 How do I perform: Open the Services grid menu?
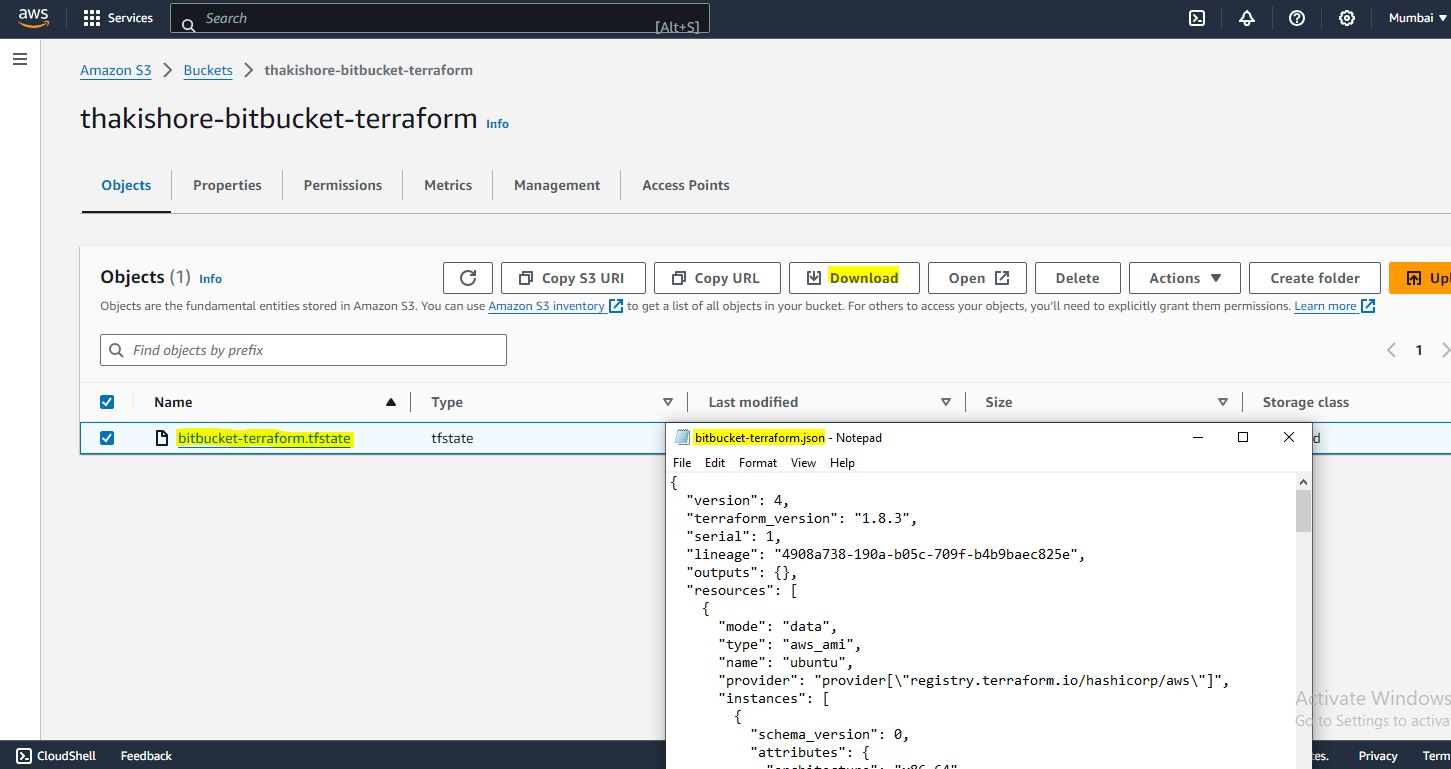point(118,18)
